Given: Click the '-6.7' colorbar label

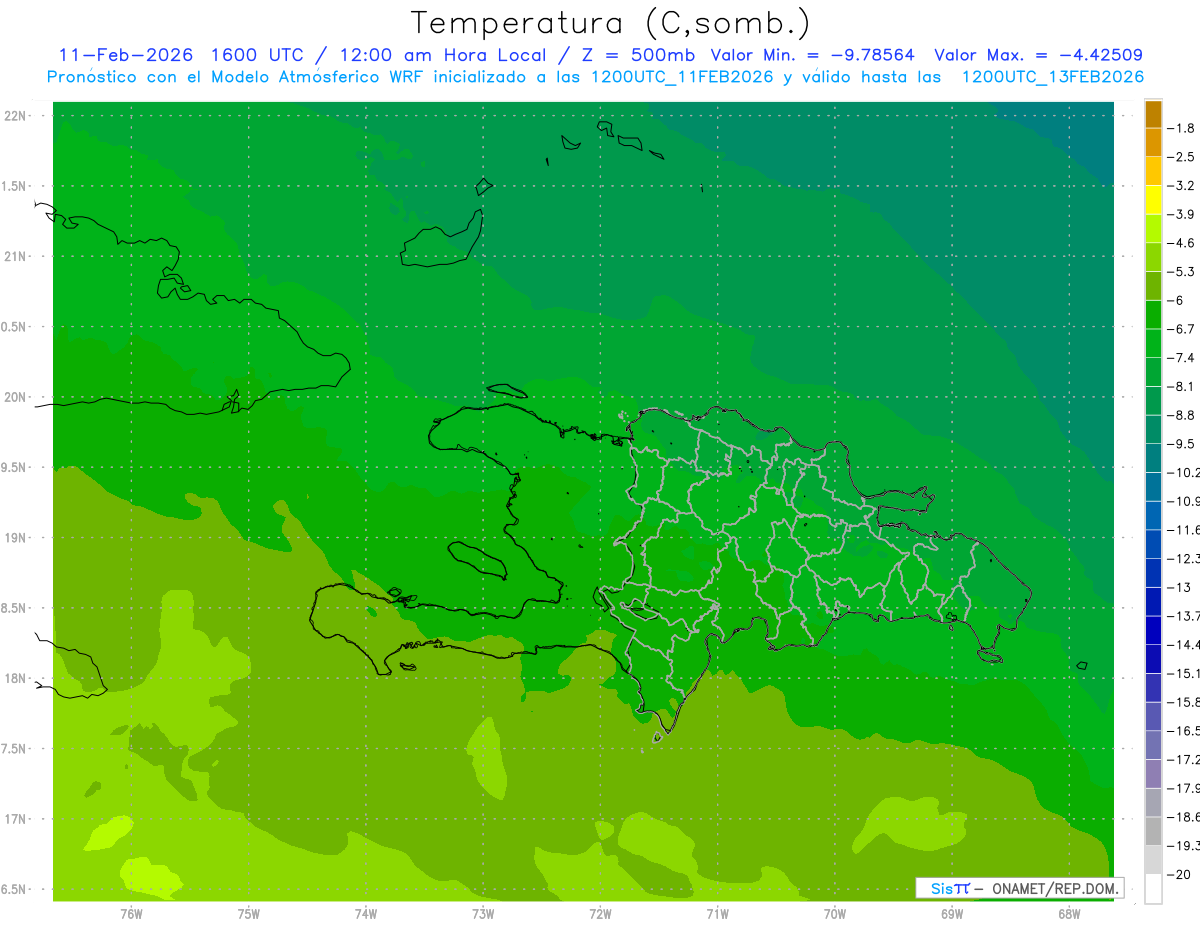Looking at the screenshot, I should pyautogui.click(x=1181, y=329).
